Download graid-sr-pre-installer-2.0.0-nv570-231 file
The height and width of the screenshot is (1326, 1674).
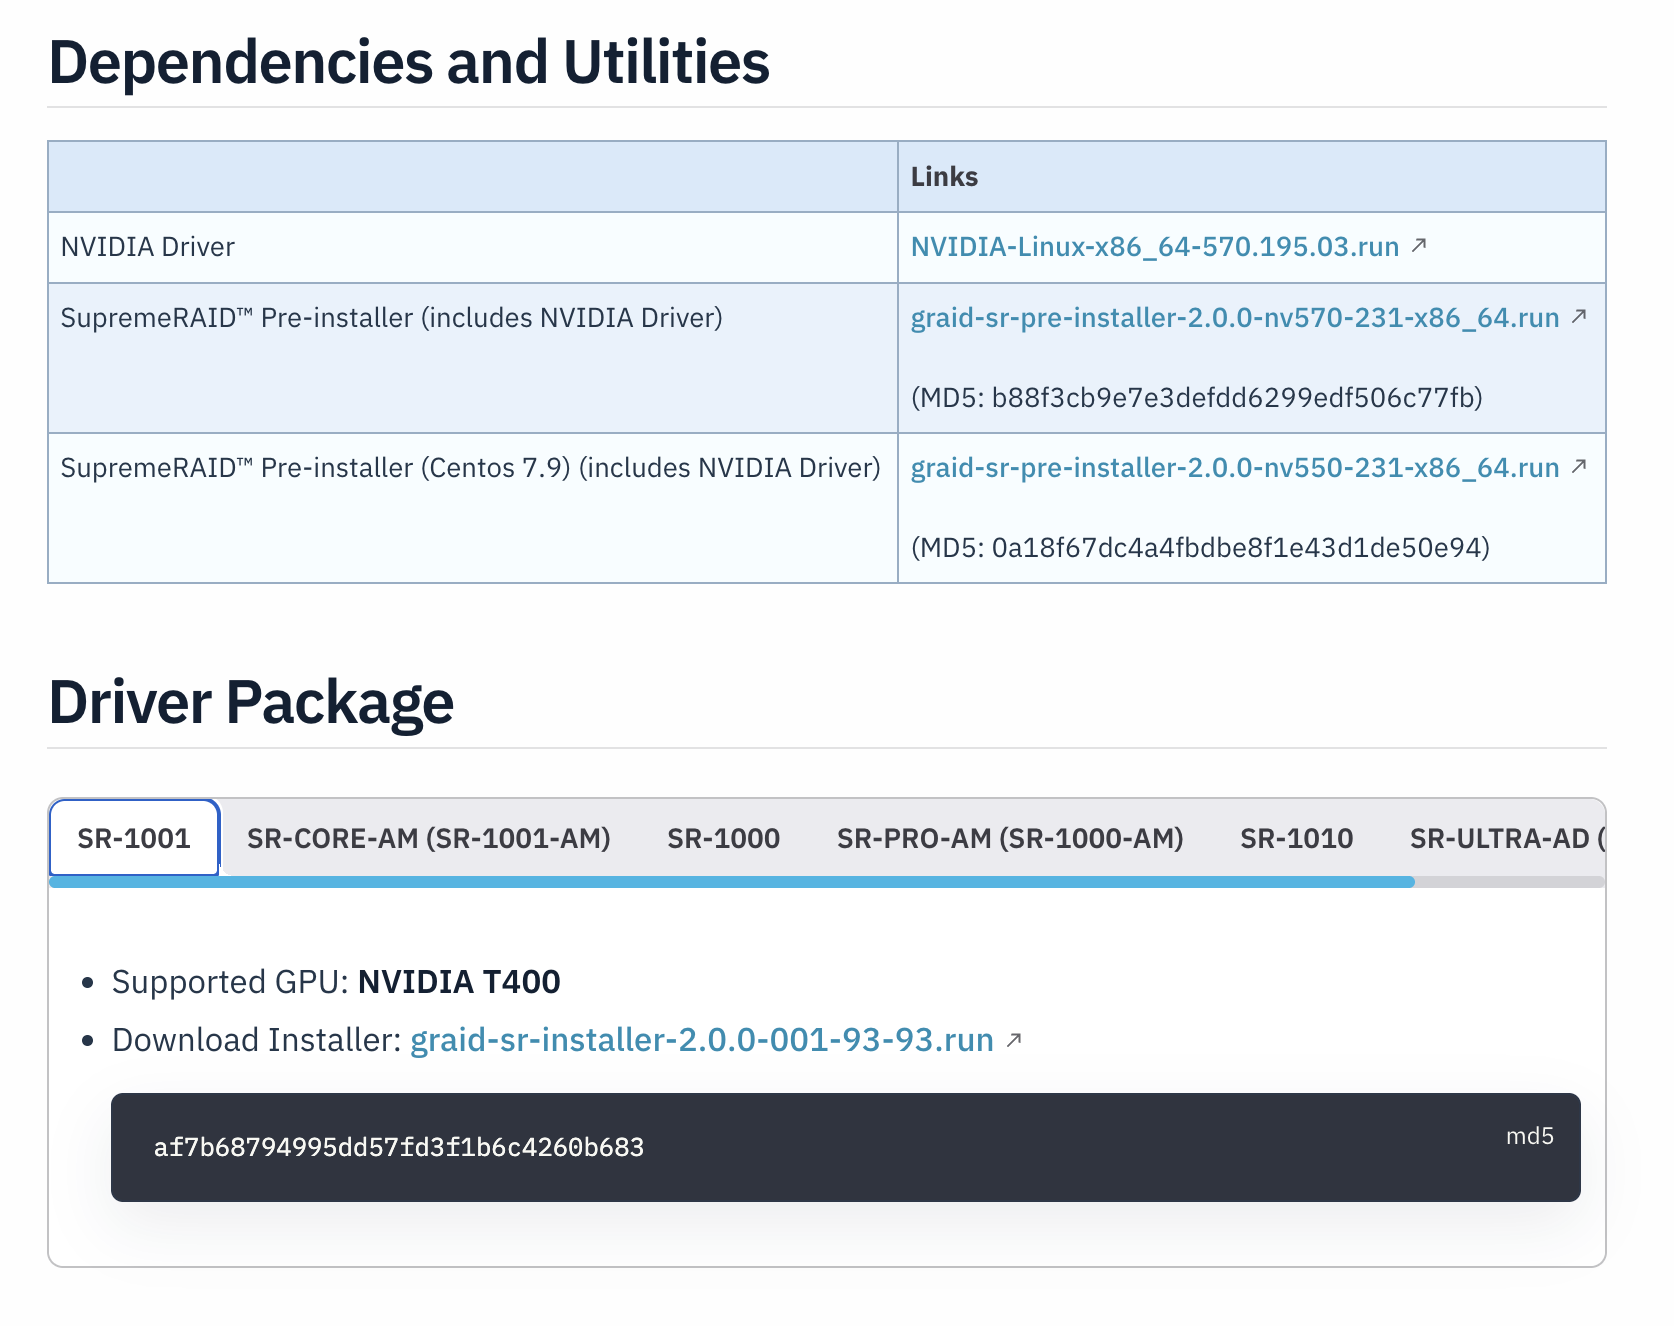pos(1234,318)
